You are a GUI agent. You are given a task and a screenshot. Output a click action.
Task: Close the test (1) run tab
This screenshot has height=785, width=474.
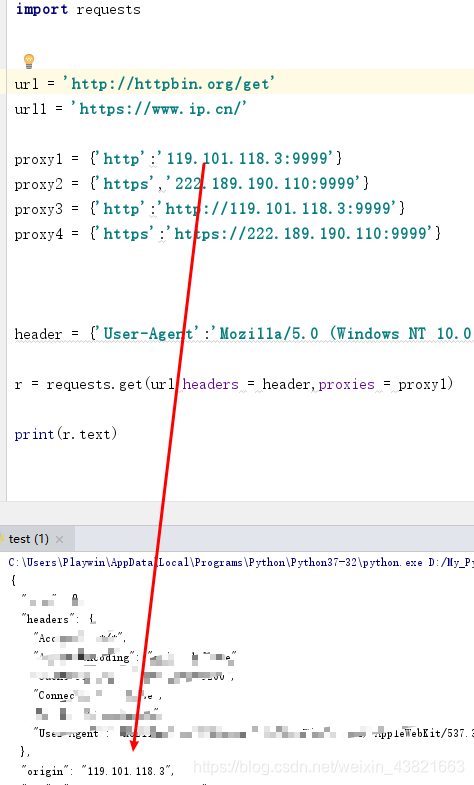point(60,539)
